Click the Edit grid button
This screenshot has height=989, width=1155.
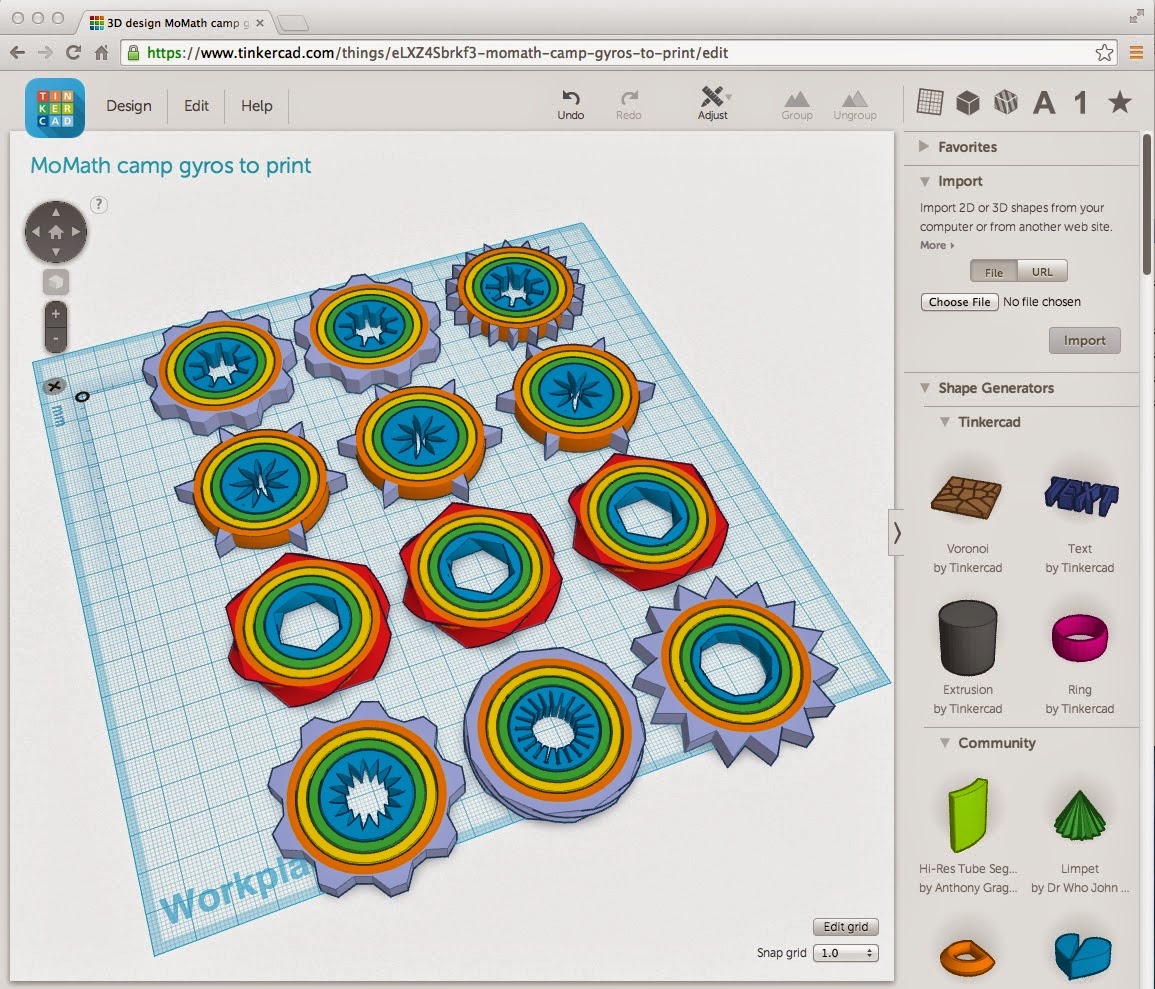coord(846,926)
